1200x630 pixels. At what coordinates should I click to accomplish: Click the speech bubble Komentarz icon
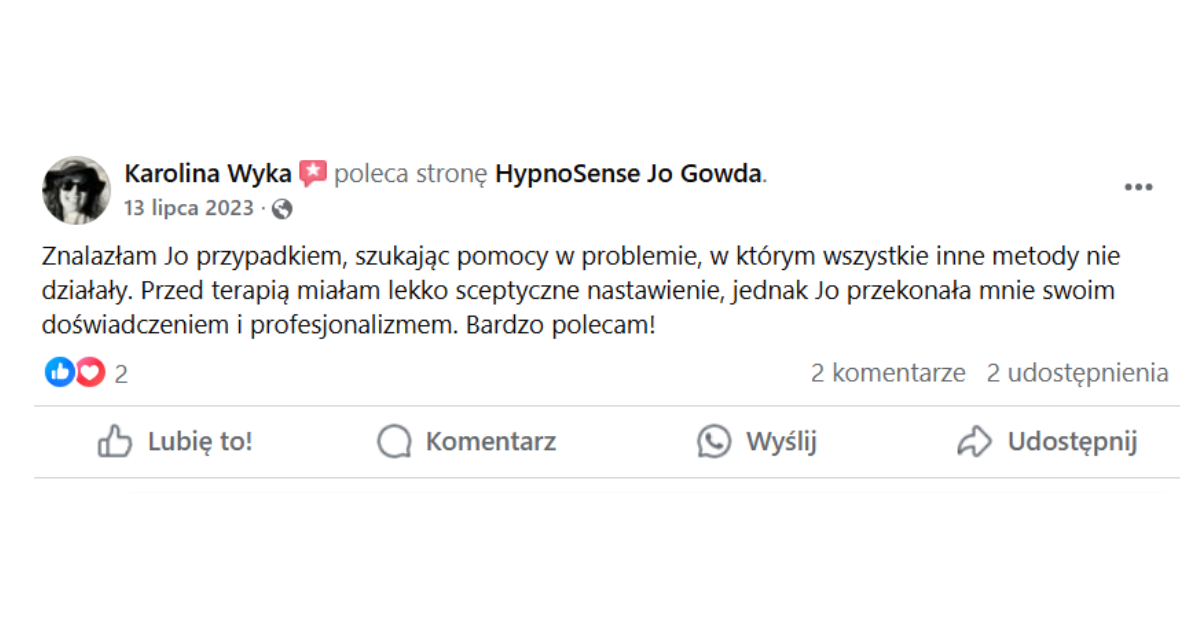coord(394,441)
